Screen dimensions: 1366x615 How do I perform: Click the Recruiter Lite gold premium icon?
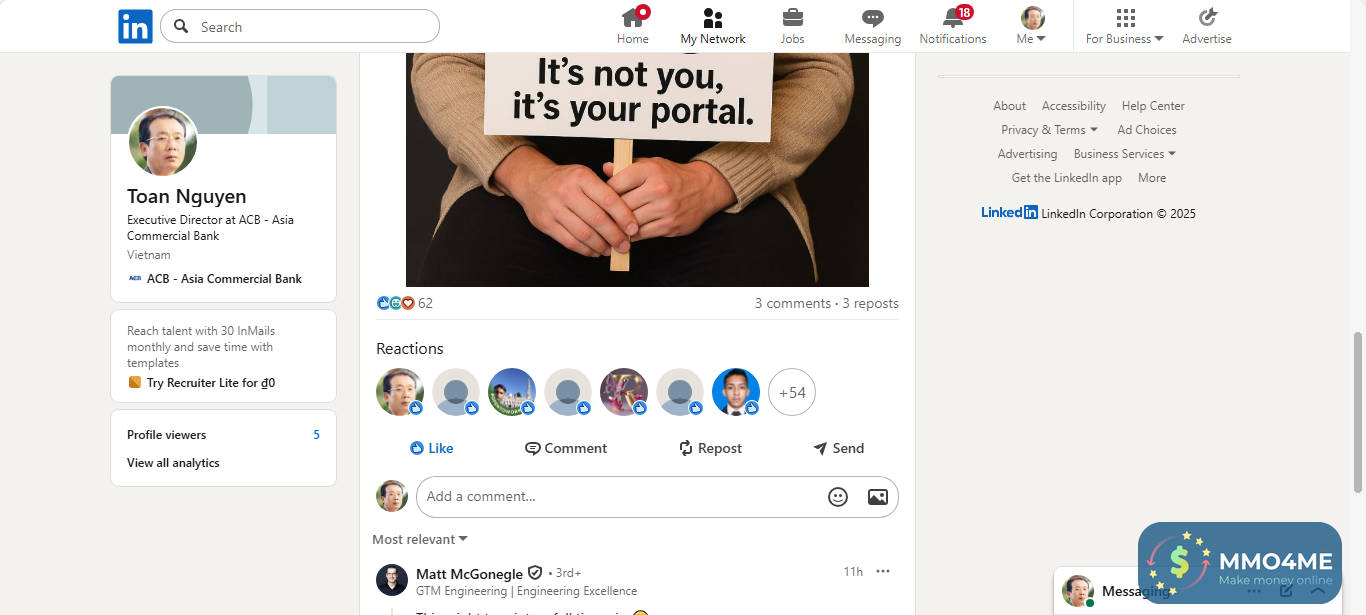(x=135, y=382)
